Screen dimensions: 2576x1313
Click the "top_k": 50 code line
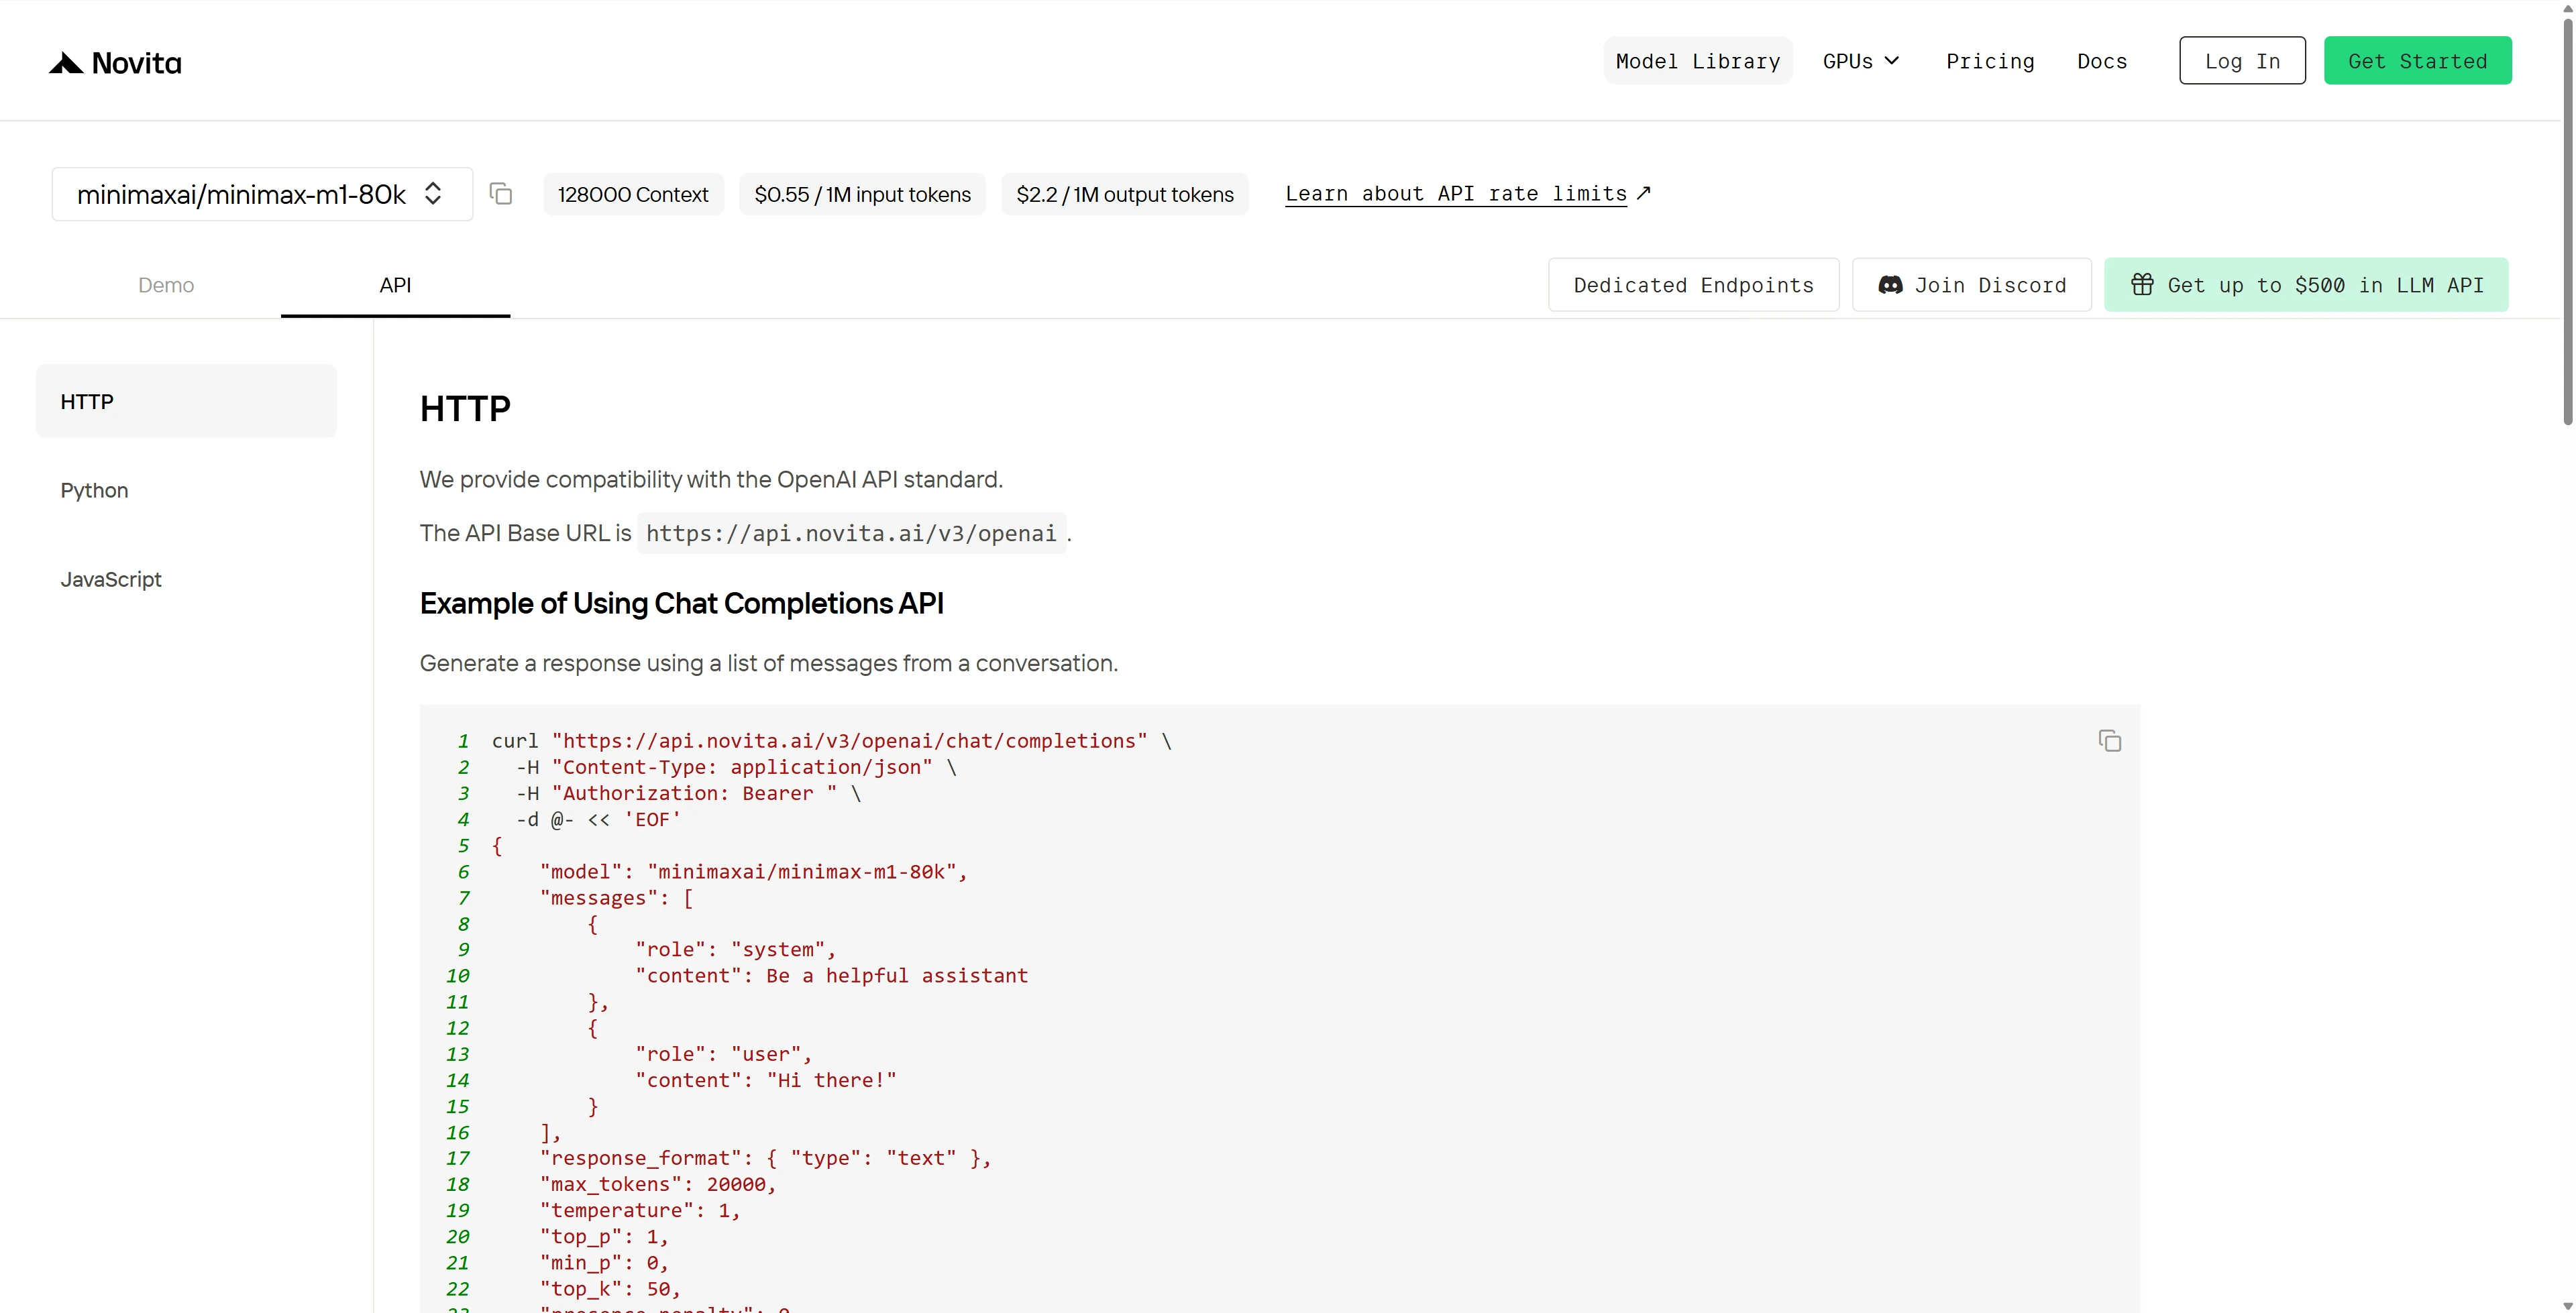(x=610, y=1289)
